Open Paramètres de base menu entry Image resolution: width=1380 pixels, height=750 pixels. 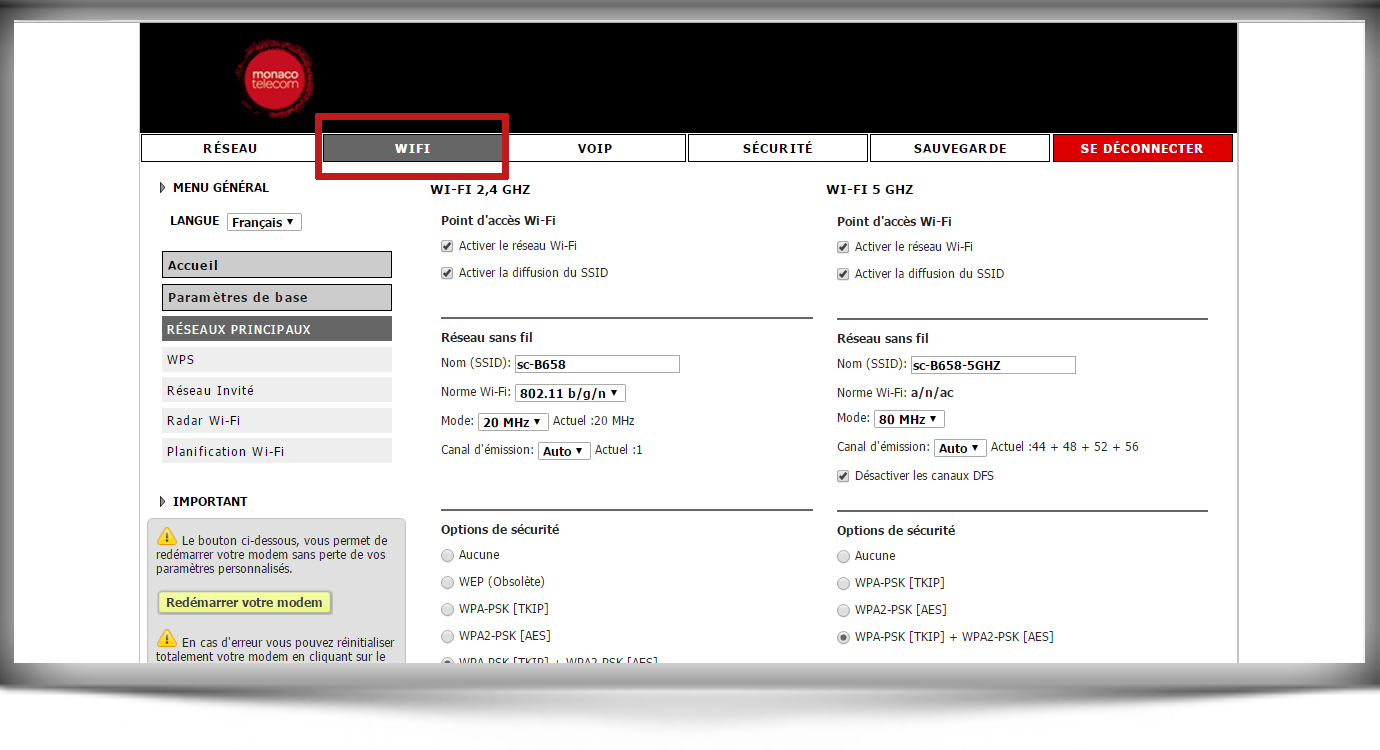coord(277,297)
